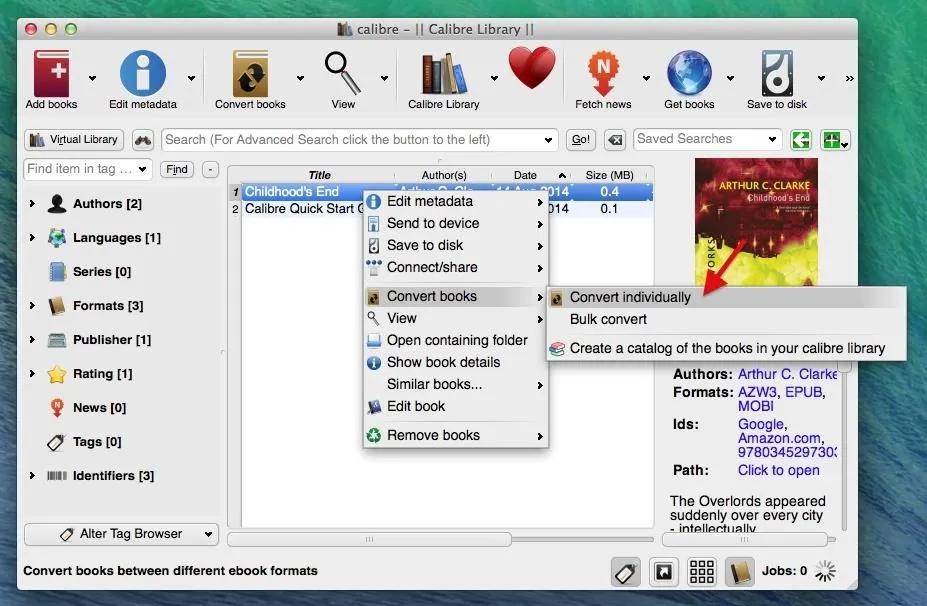The height and width of the screenshot is (606, 927).
Task: Toggle the tag browser status bar icon
Action: (625, 572)
